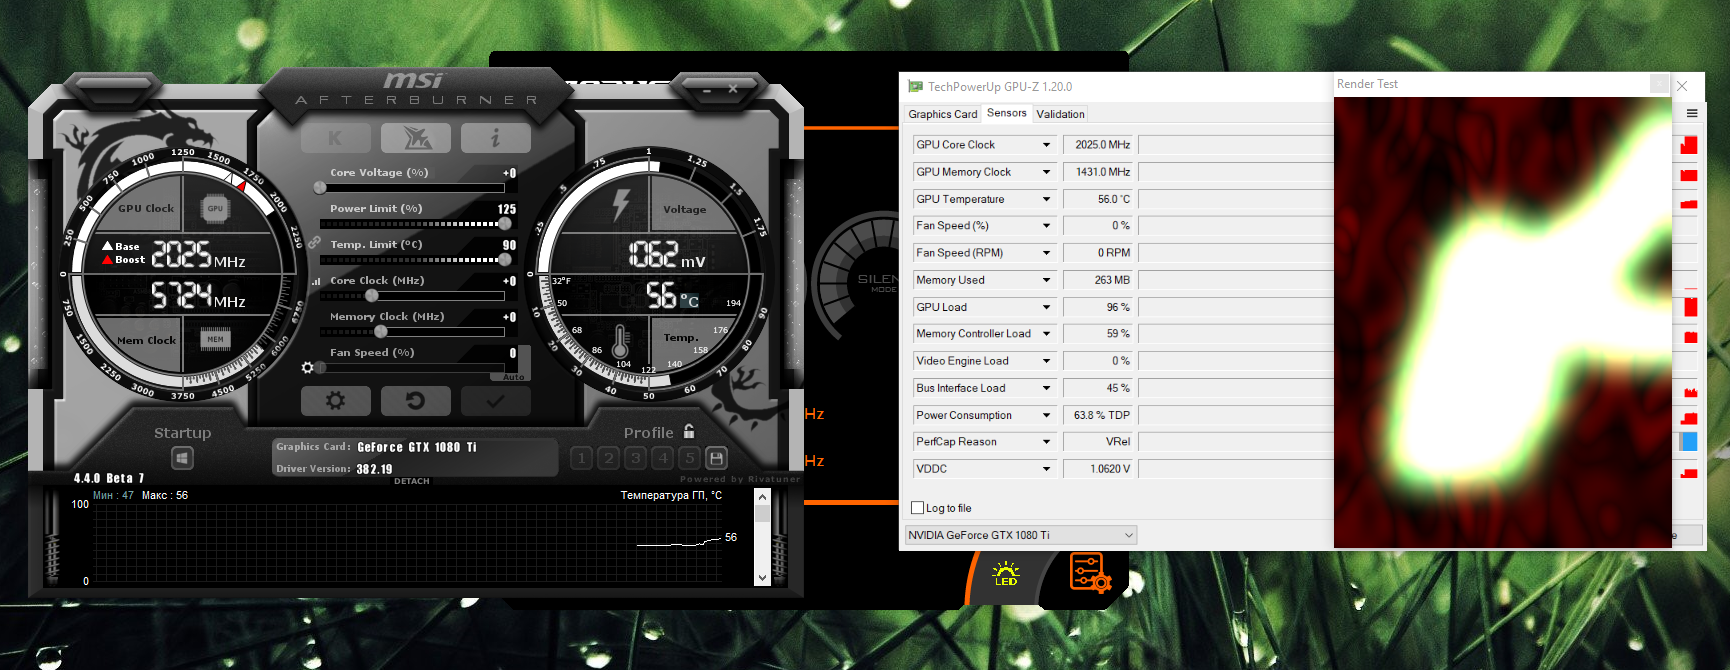Viewport: 1730px width, 670px height.
Task: Select profile slot 4
Action: pyautogui.click(x=663, y=458)
